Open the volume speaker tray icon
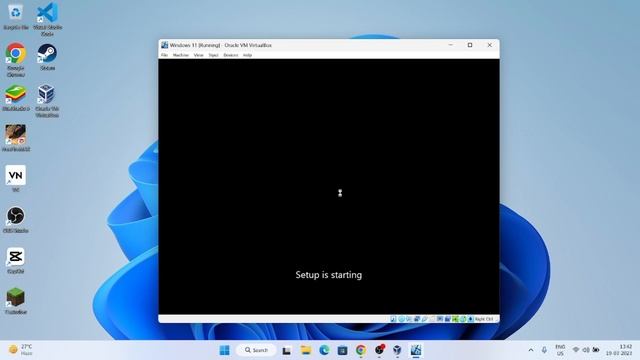Viewport: 640px width, 360px height. (586, 350)
